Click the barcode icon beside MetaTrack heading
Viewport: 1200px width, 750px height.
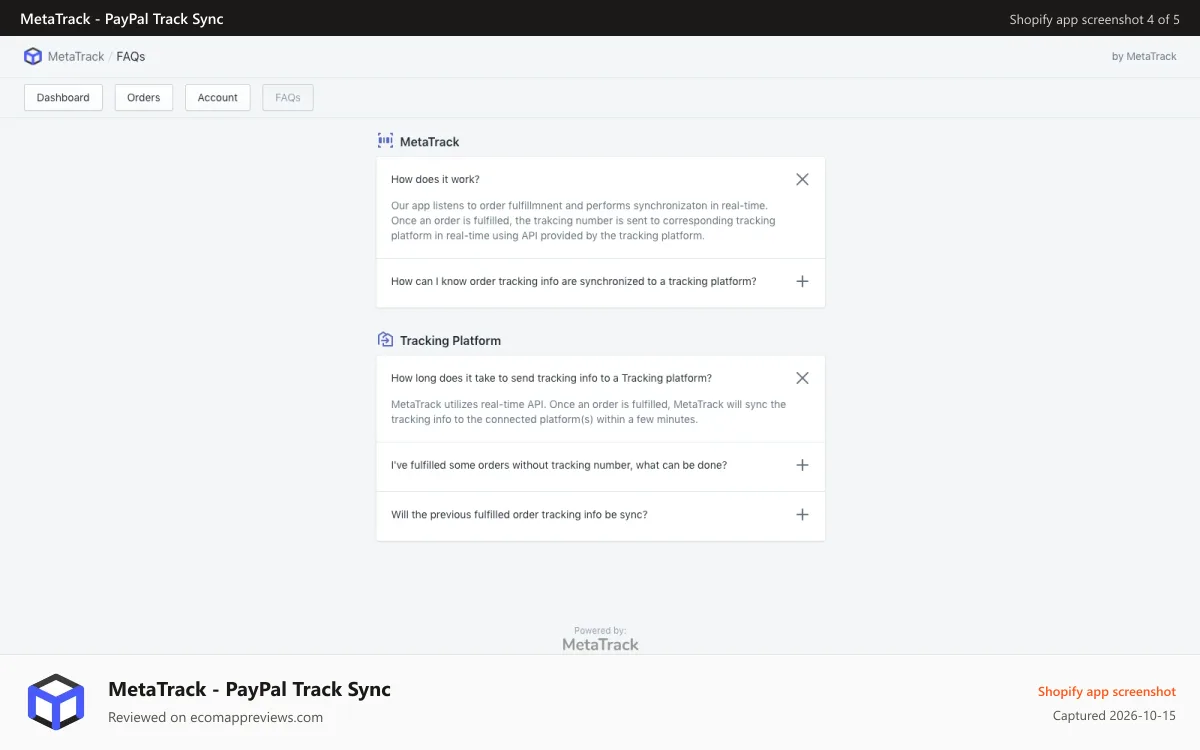[x=385, y=141]
